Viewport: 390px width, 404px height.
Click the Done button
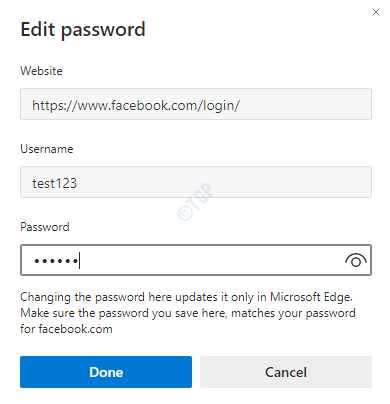pyautogui.click(x=106, y=372)
